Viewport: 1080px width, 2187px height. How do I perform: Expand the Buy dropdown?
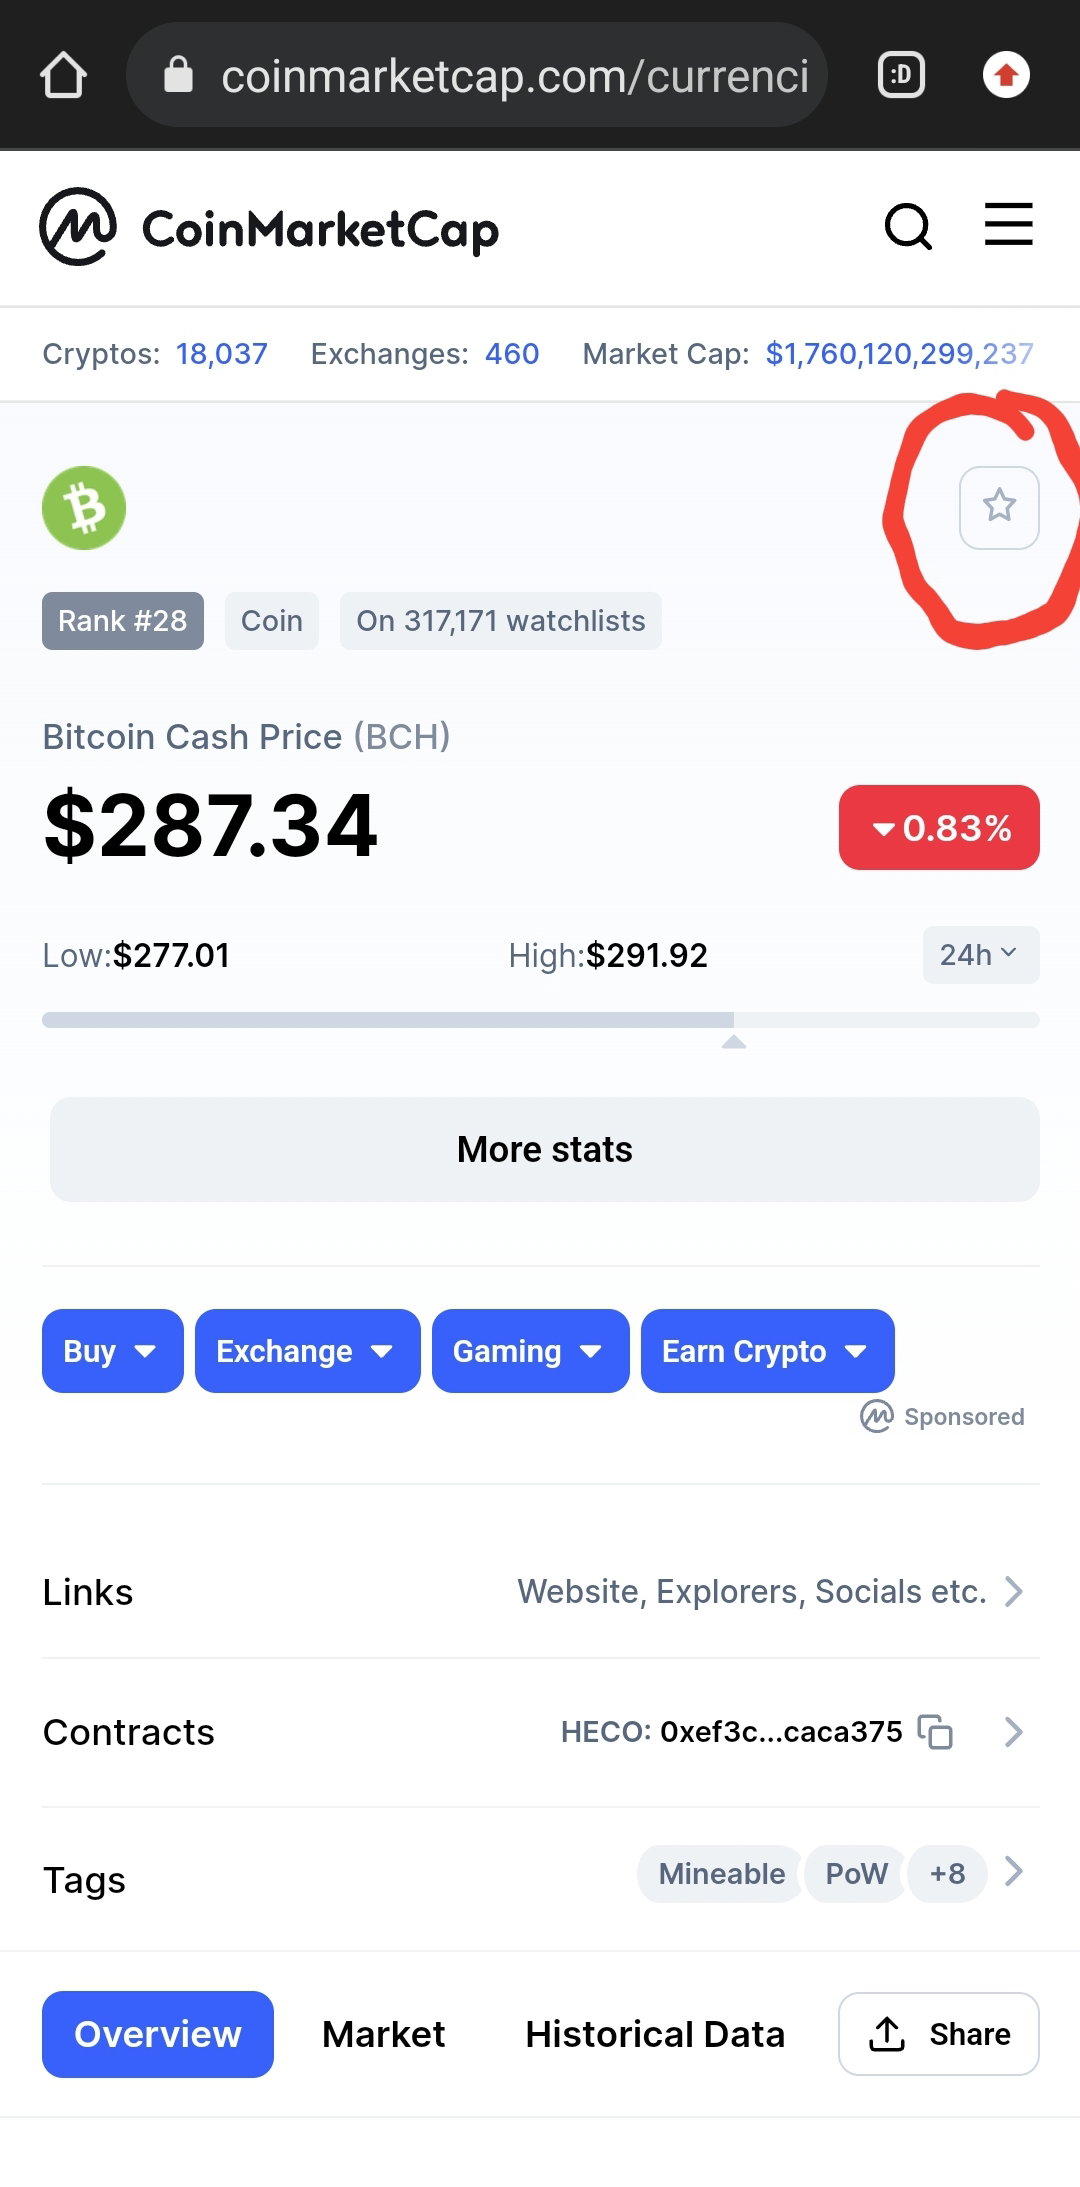tap(113, 1351)
